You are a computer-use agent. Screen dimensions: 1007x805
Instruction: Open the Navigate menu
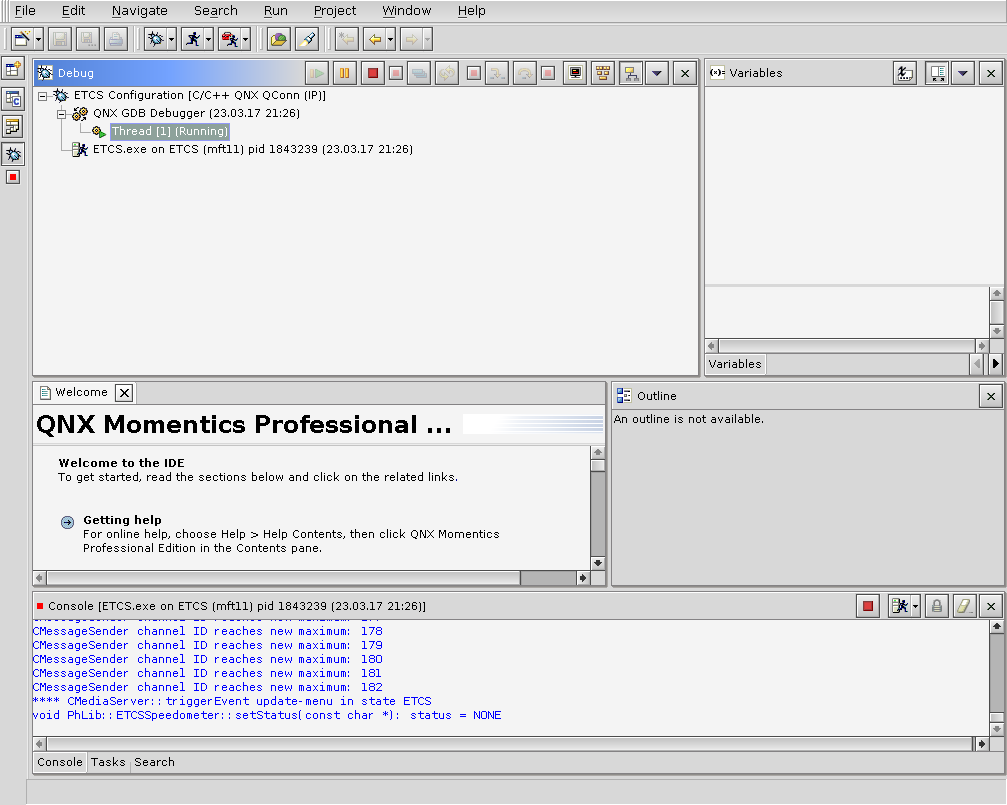[139, 11]
